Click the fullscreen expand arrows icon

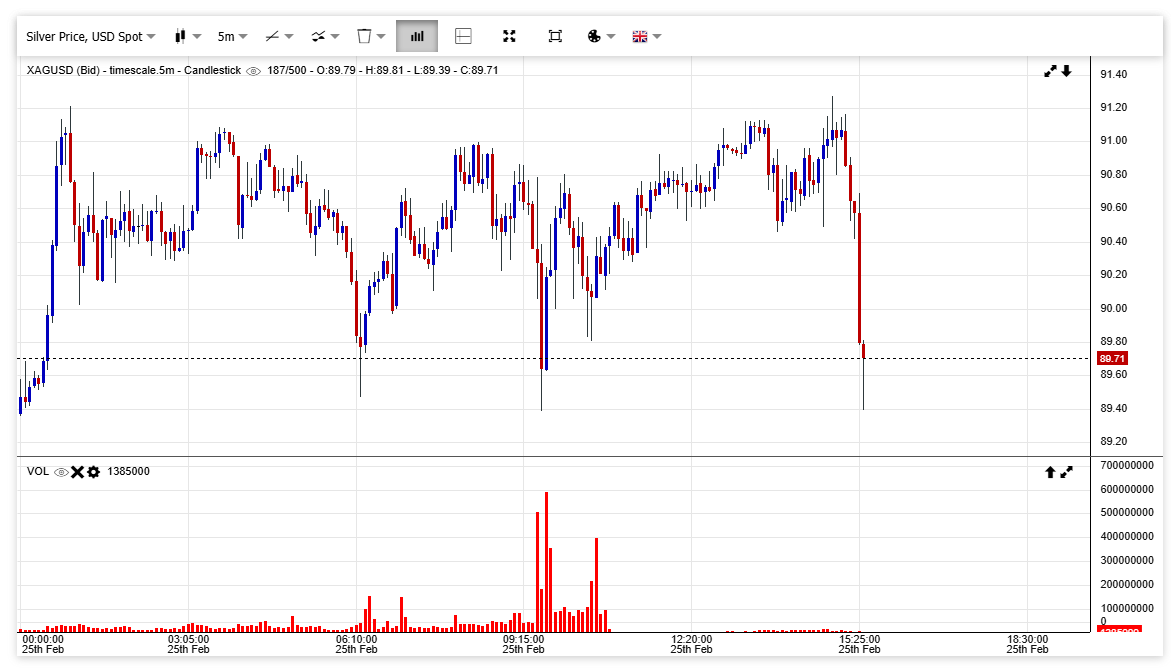point(509,36)
